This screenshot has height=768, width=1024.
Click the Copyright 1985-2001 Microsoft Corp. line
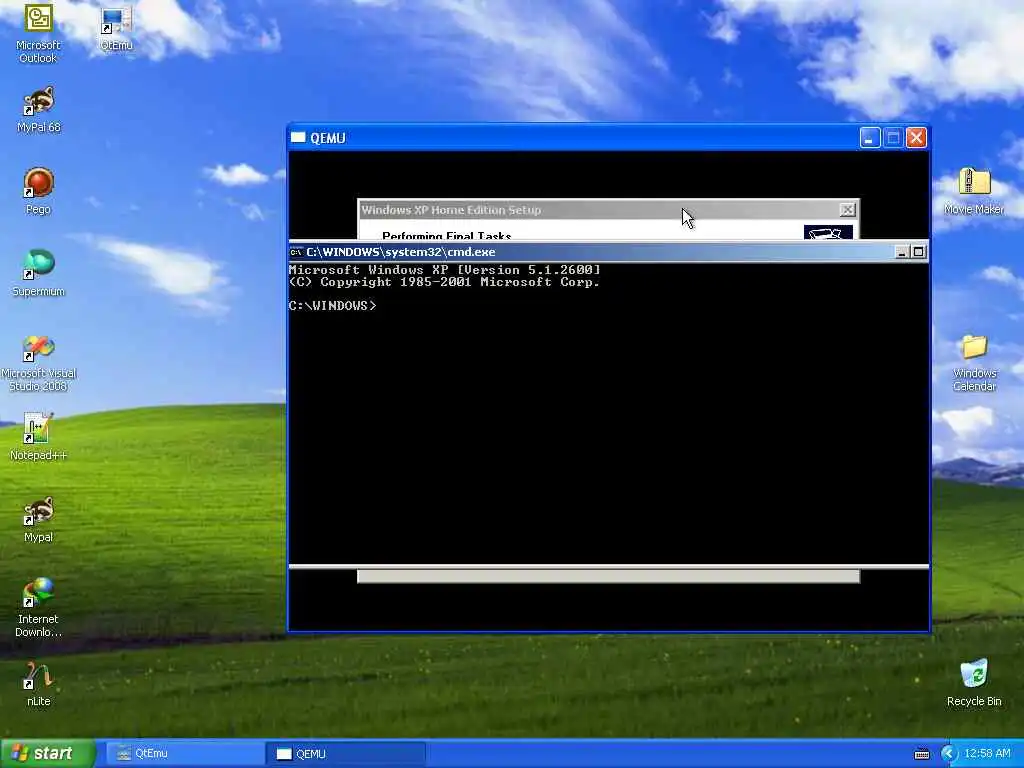445,282
